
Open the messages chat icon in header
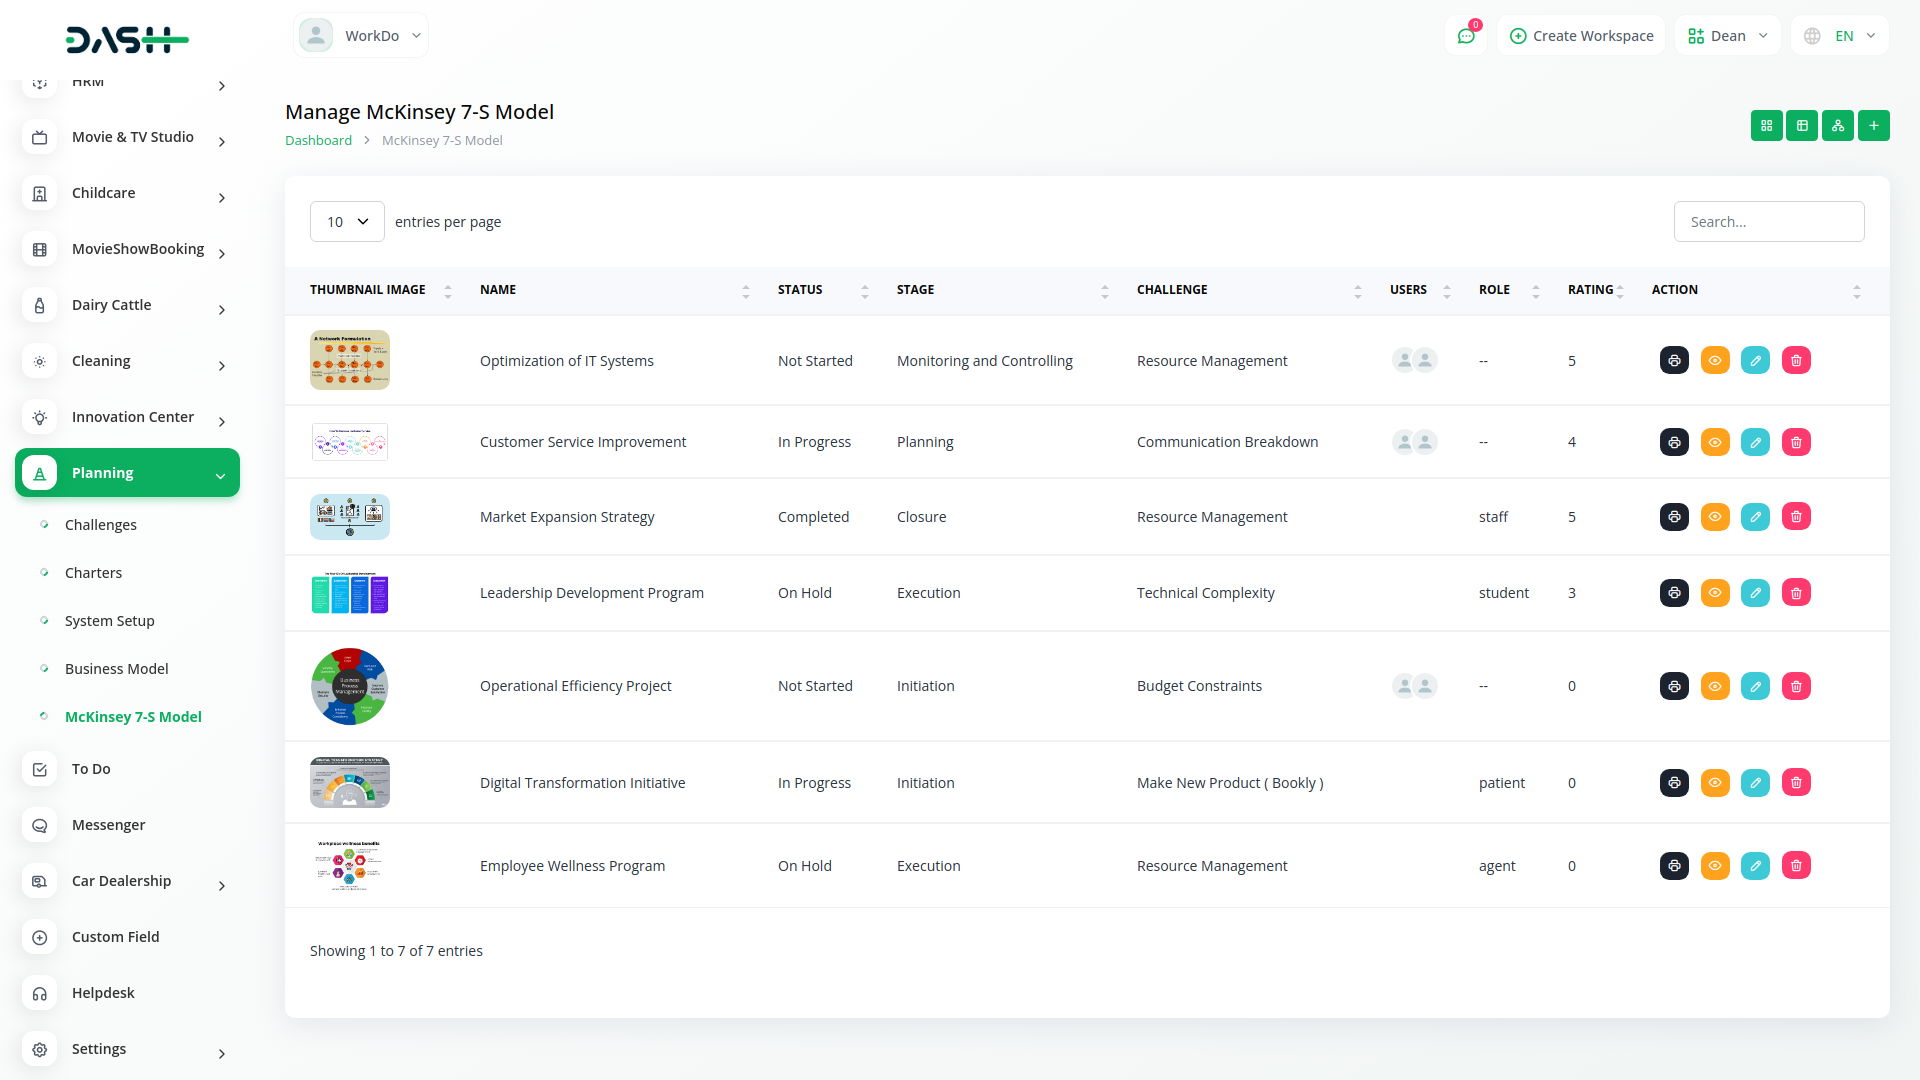point(1466,36)
